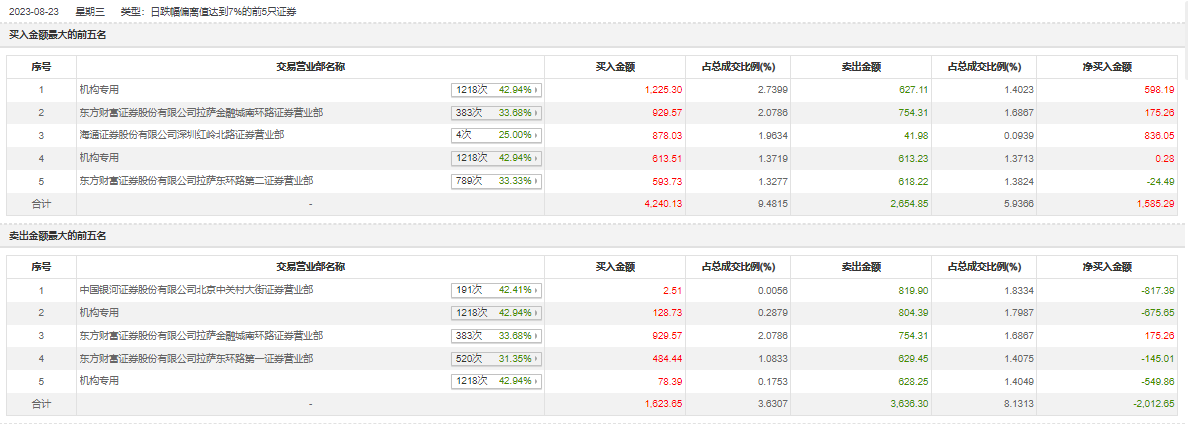Click 中国银河证券北京中关村大街证券营业部 link

(x=196, y=290)
